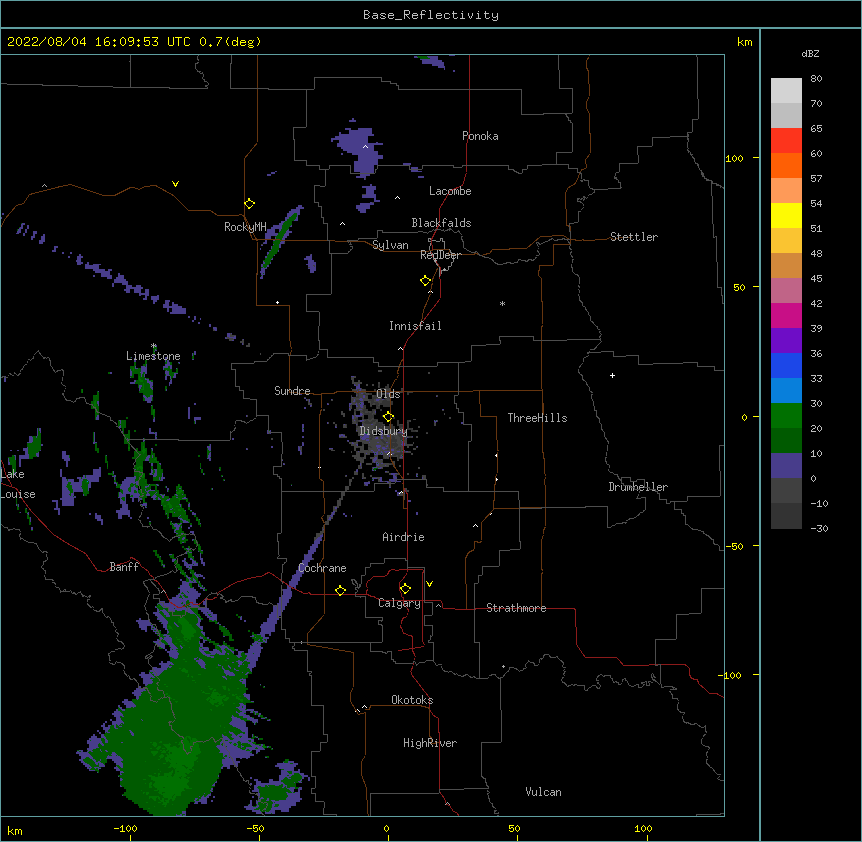The height and width of the screenshot is (842, 862).
Task: Click the Drumheller label
Action: click(638, 487)
